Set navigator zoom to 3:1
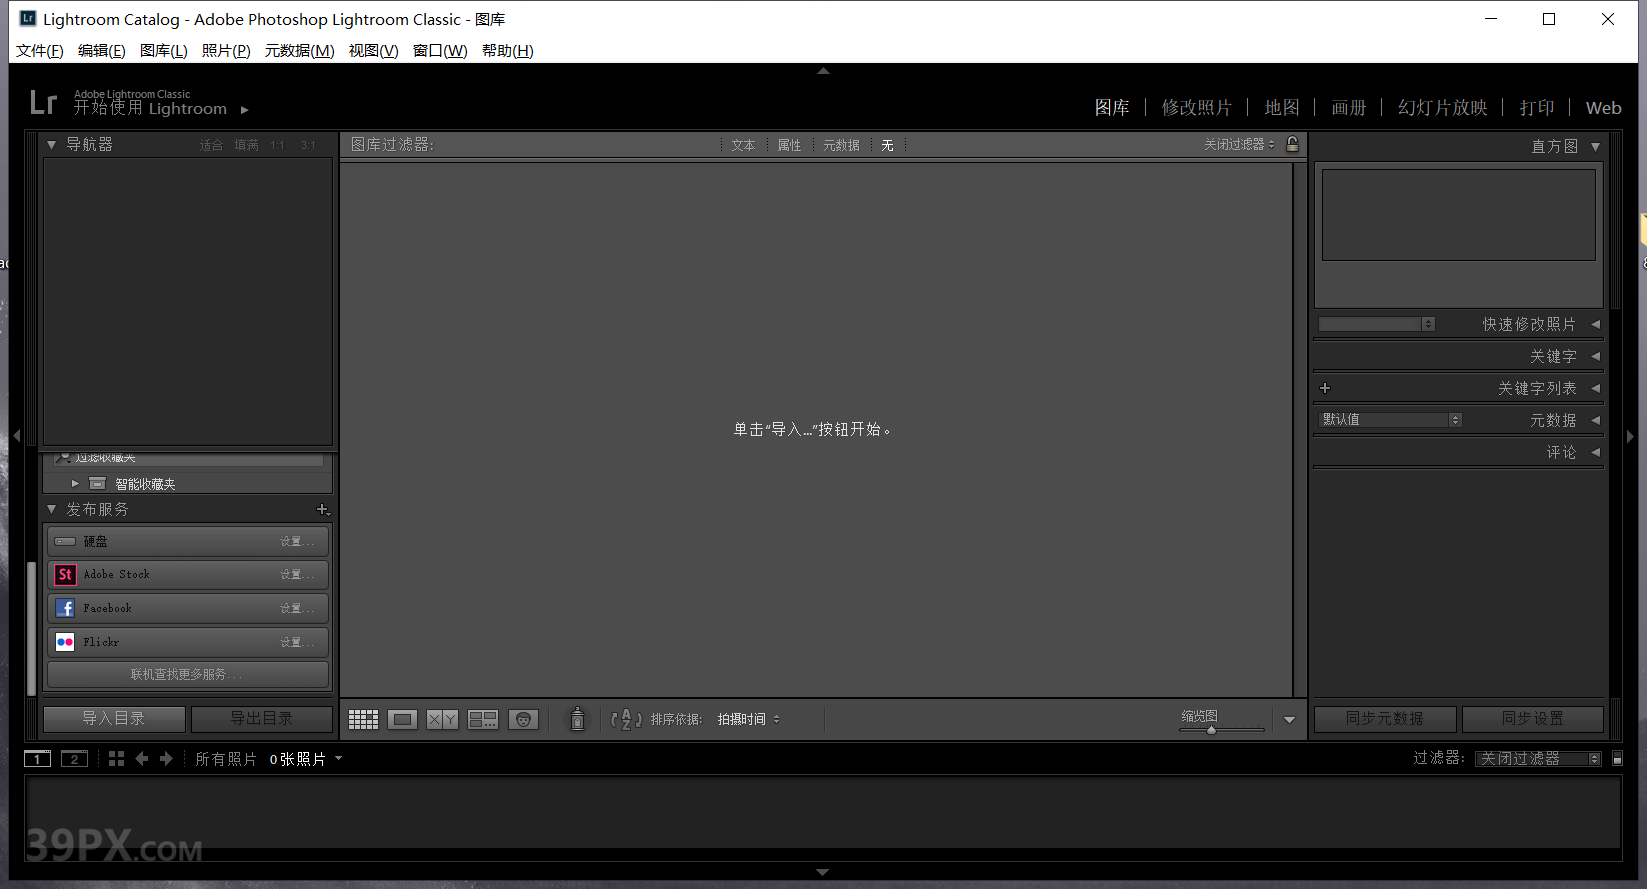Viewport: 1647px width, 889px height. [x=308, y=145]
